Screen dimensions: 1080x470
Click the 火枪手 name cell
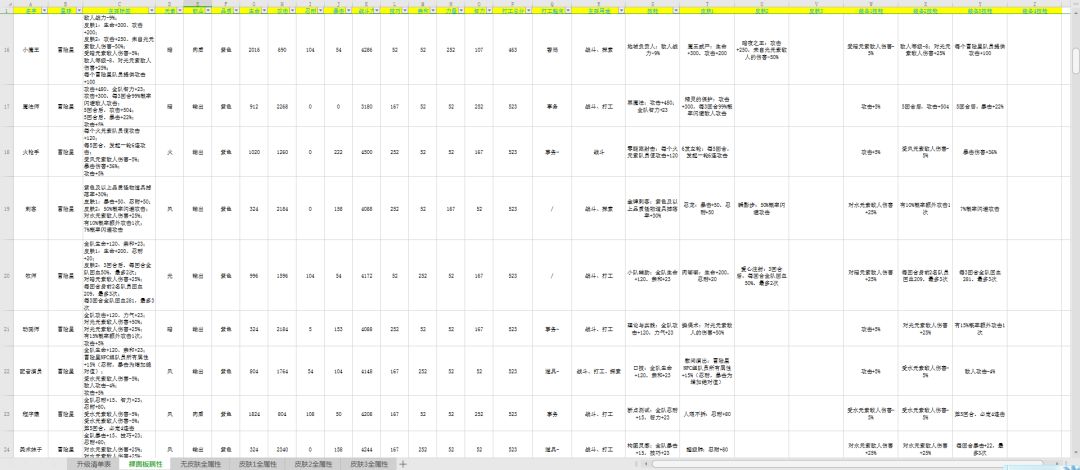tap(30, 152)
